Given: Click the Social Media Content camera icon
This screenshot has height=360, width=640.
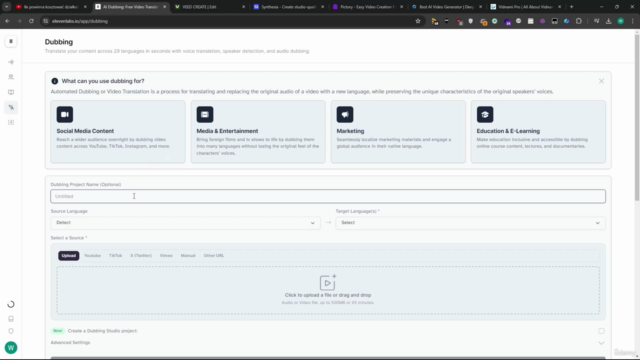Looking at the screenshot, I should click(x=65, y=115).
